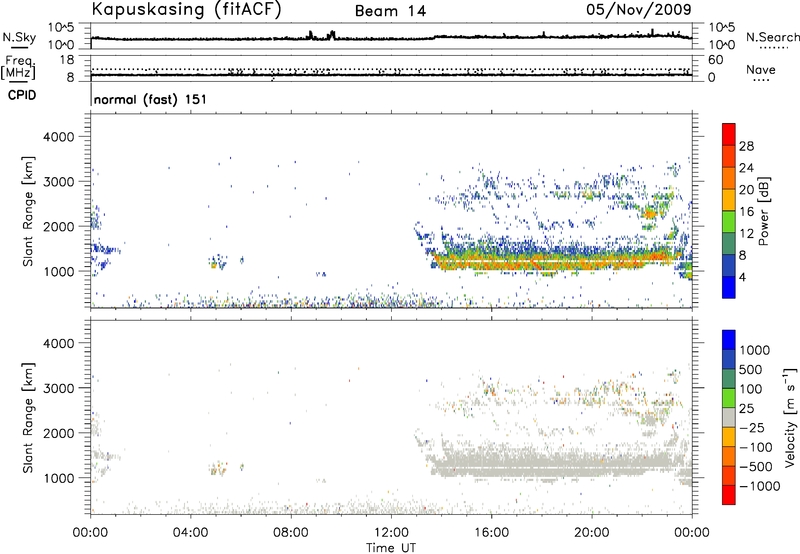
Task: Click the 24 label on power colorbar
Action: pos(746,168)
